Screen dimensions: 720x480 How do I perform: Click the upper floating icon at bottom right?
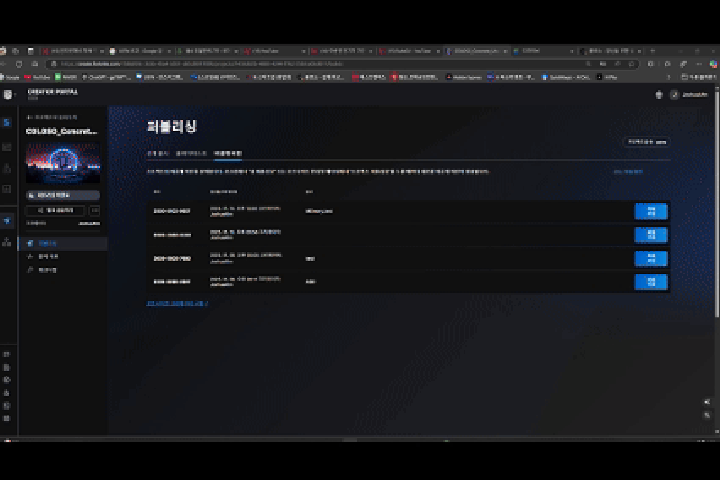click(x=707, y=402)
